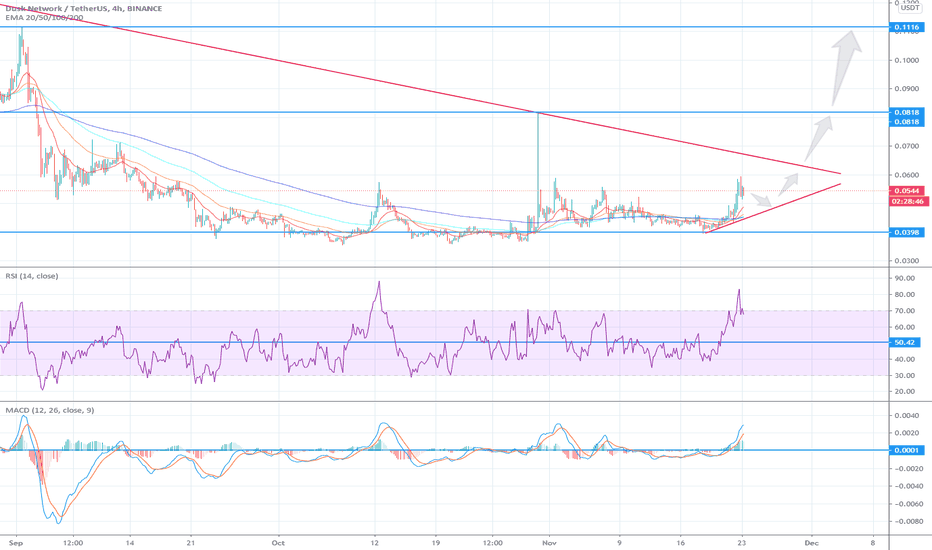Click the 23 date on time axis
This screenshot has width=932, height=550.
[741, 543]
